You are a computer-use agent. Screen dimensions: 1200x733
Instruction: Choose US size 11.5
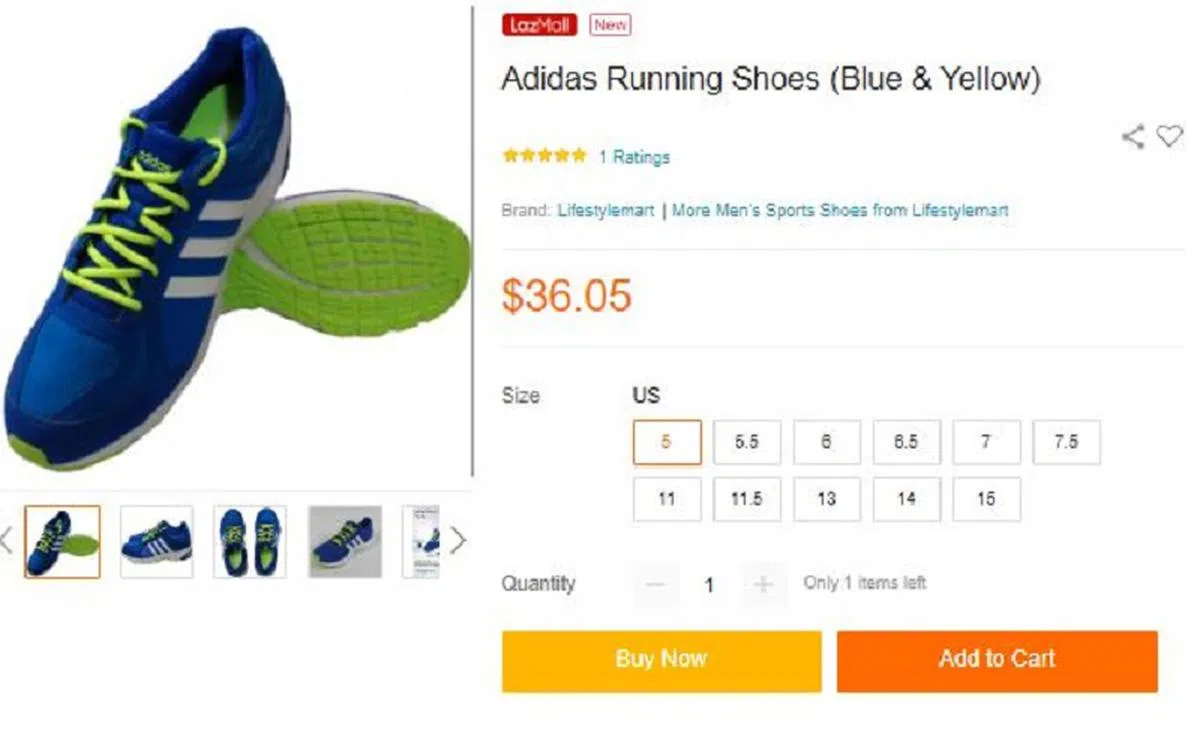tap(746, 499)
